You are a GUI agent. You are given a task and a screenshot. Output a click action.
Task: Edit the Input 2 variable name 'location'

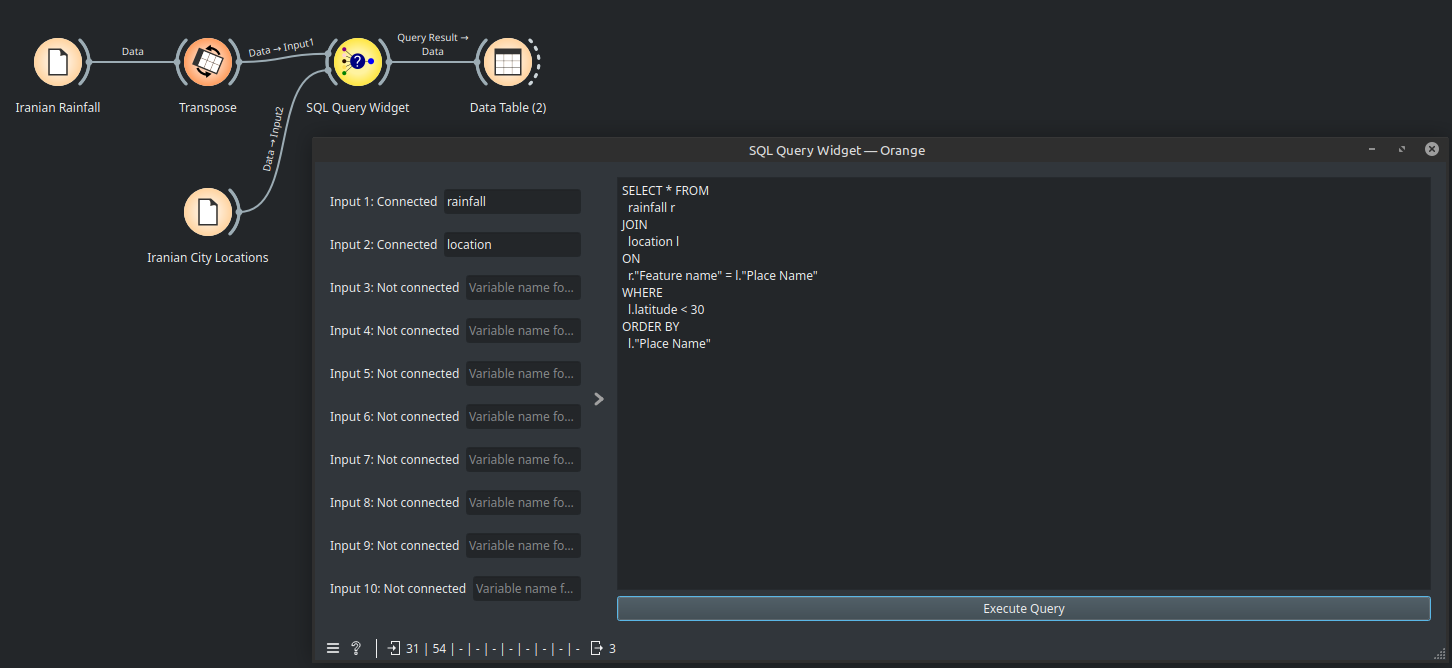tap(511, 245)
